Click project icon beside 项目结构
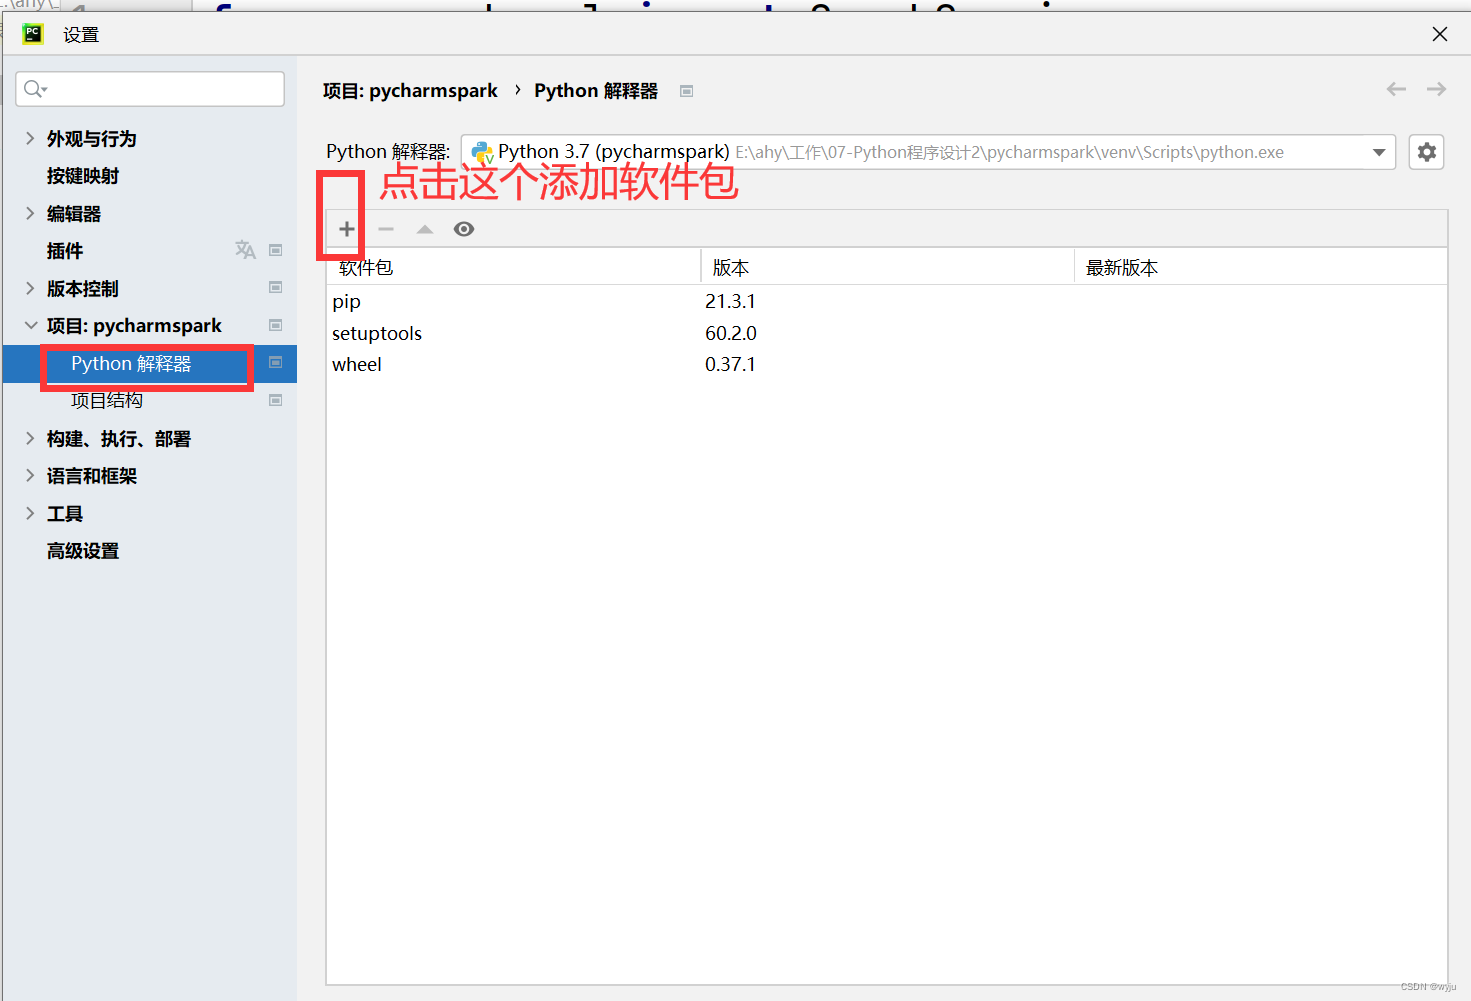The width and height of the screenshot is (1471, 1001). pyautogui.click(x=276, y=400)
